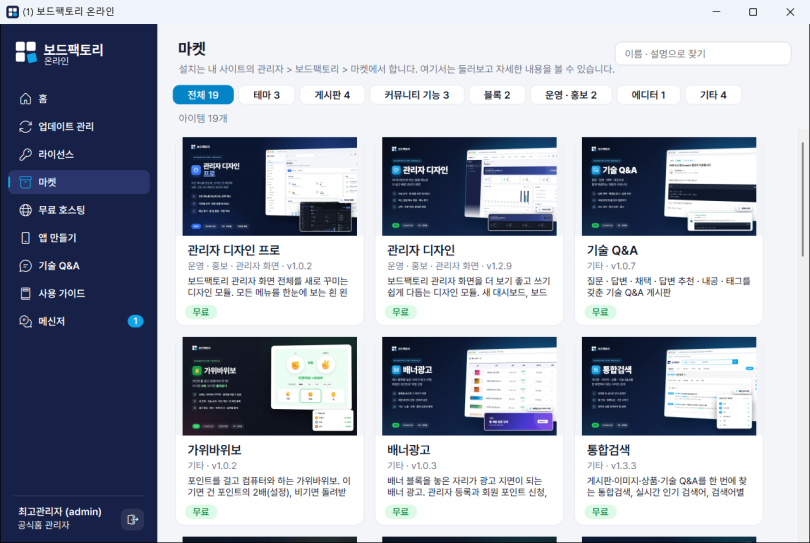The height and width of the screenshot is (543, 810).
Task: Filter by 에디터 1 category
Action: (648, 95)
